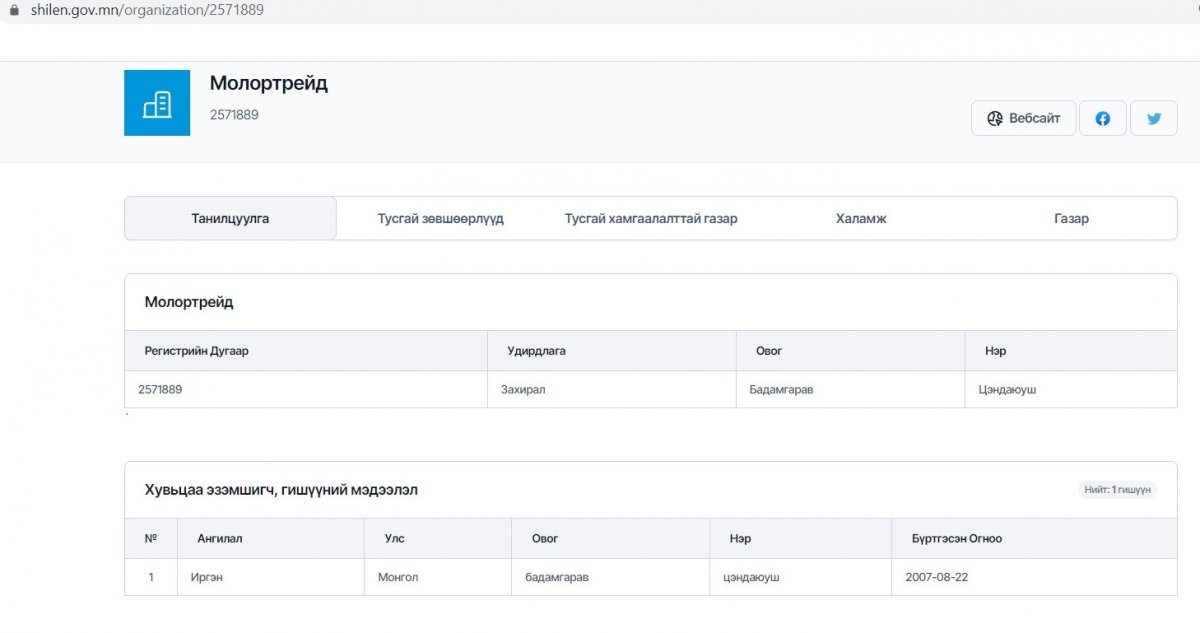Click the Захирал cell in management table
The width and height of the screenshot is (1200, 633).
(x=523, y=389)
